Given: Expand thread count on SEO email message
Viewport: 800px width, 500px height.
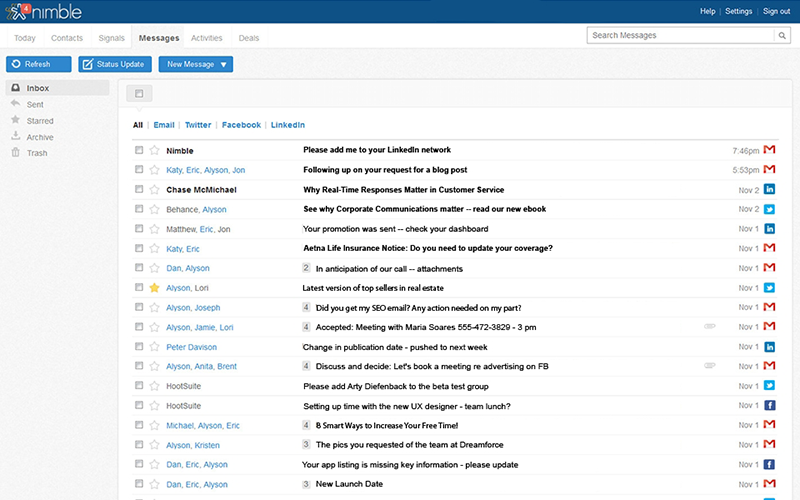Looking at the screenshot, I should (x=306, y=307).
